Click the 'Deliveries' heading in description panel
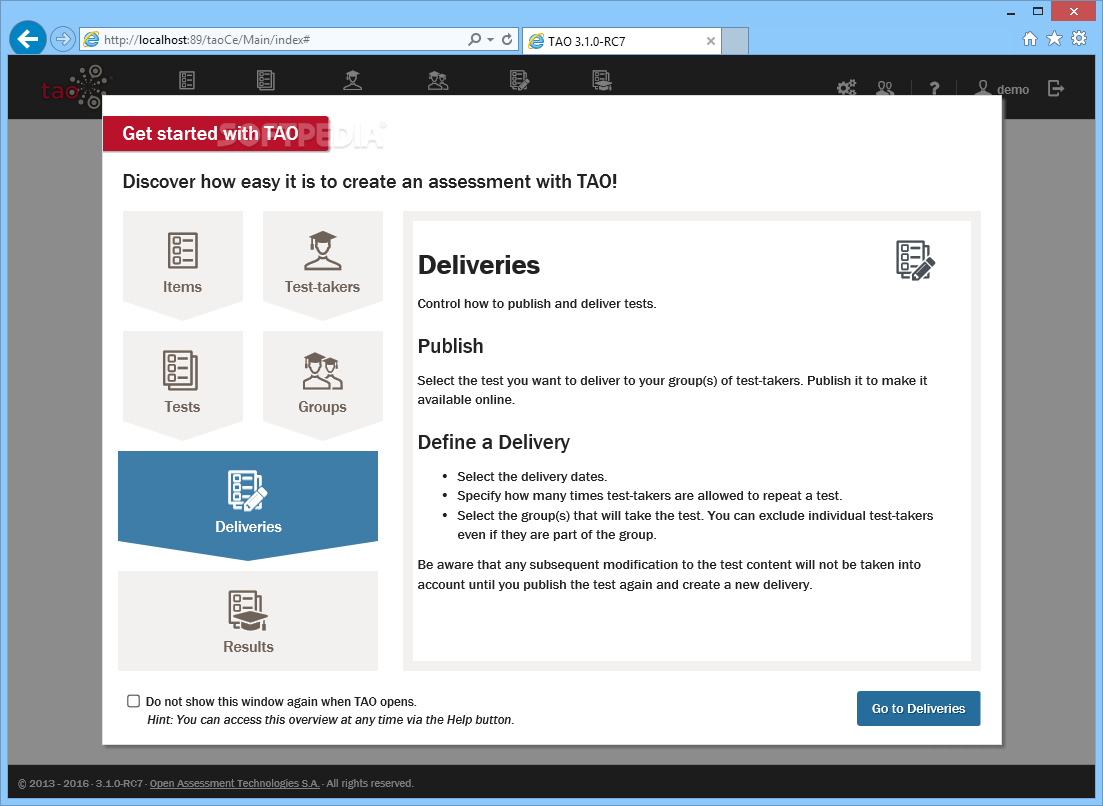 point(479,265)
